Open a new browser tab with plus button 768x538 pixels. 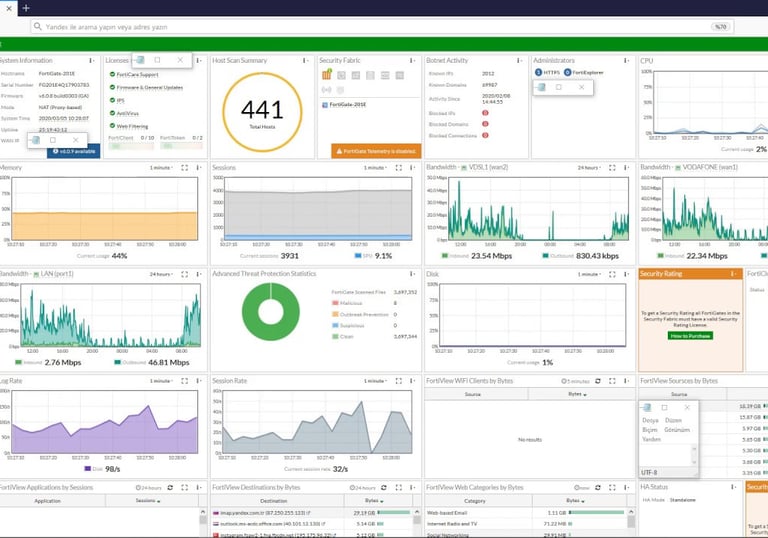pos(26,8)
